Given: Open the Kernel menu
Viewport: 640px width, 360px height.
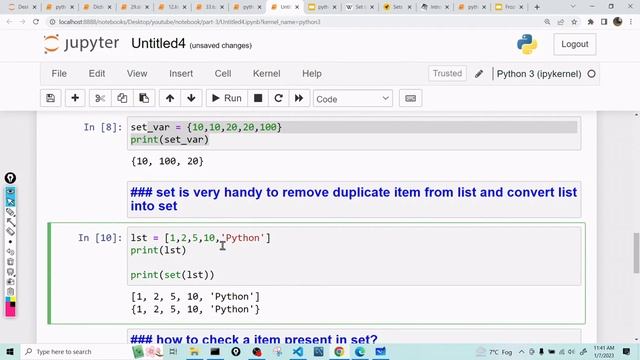Looking at the screenshot, I should click(x=267, y=73).
